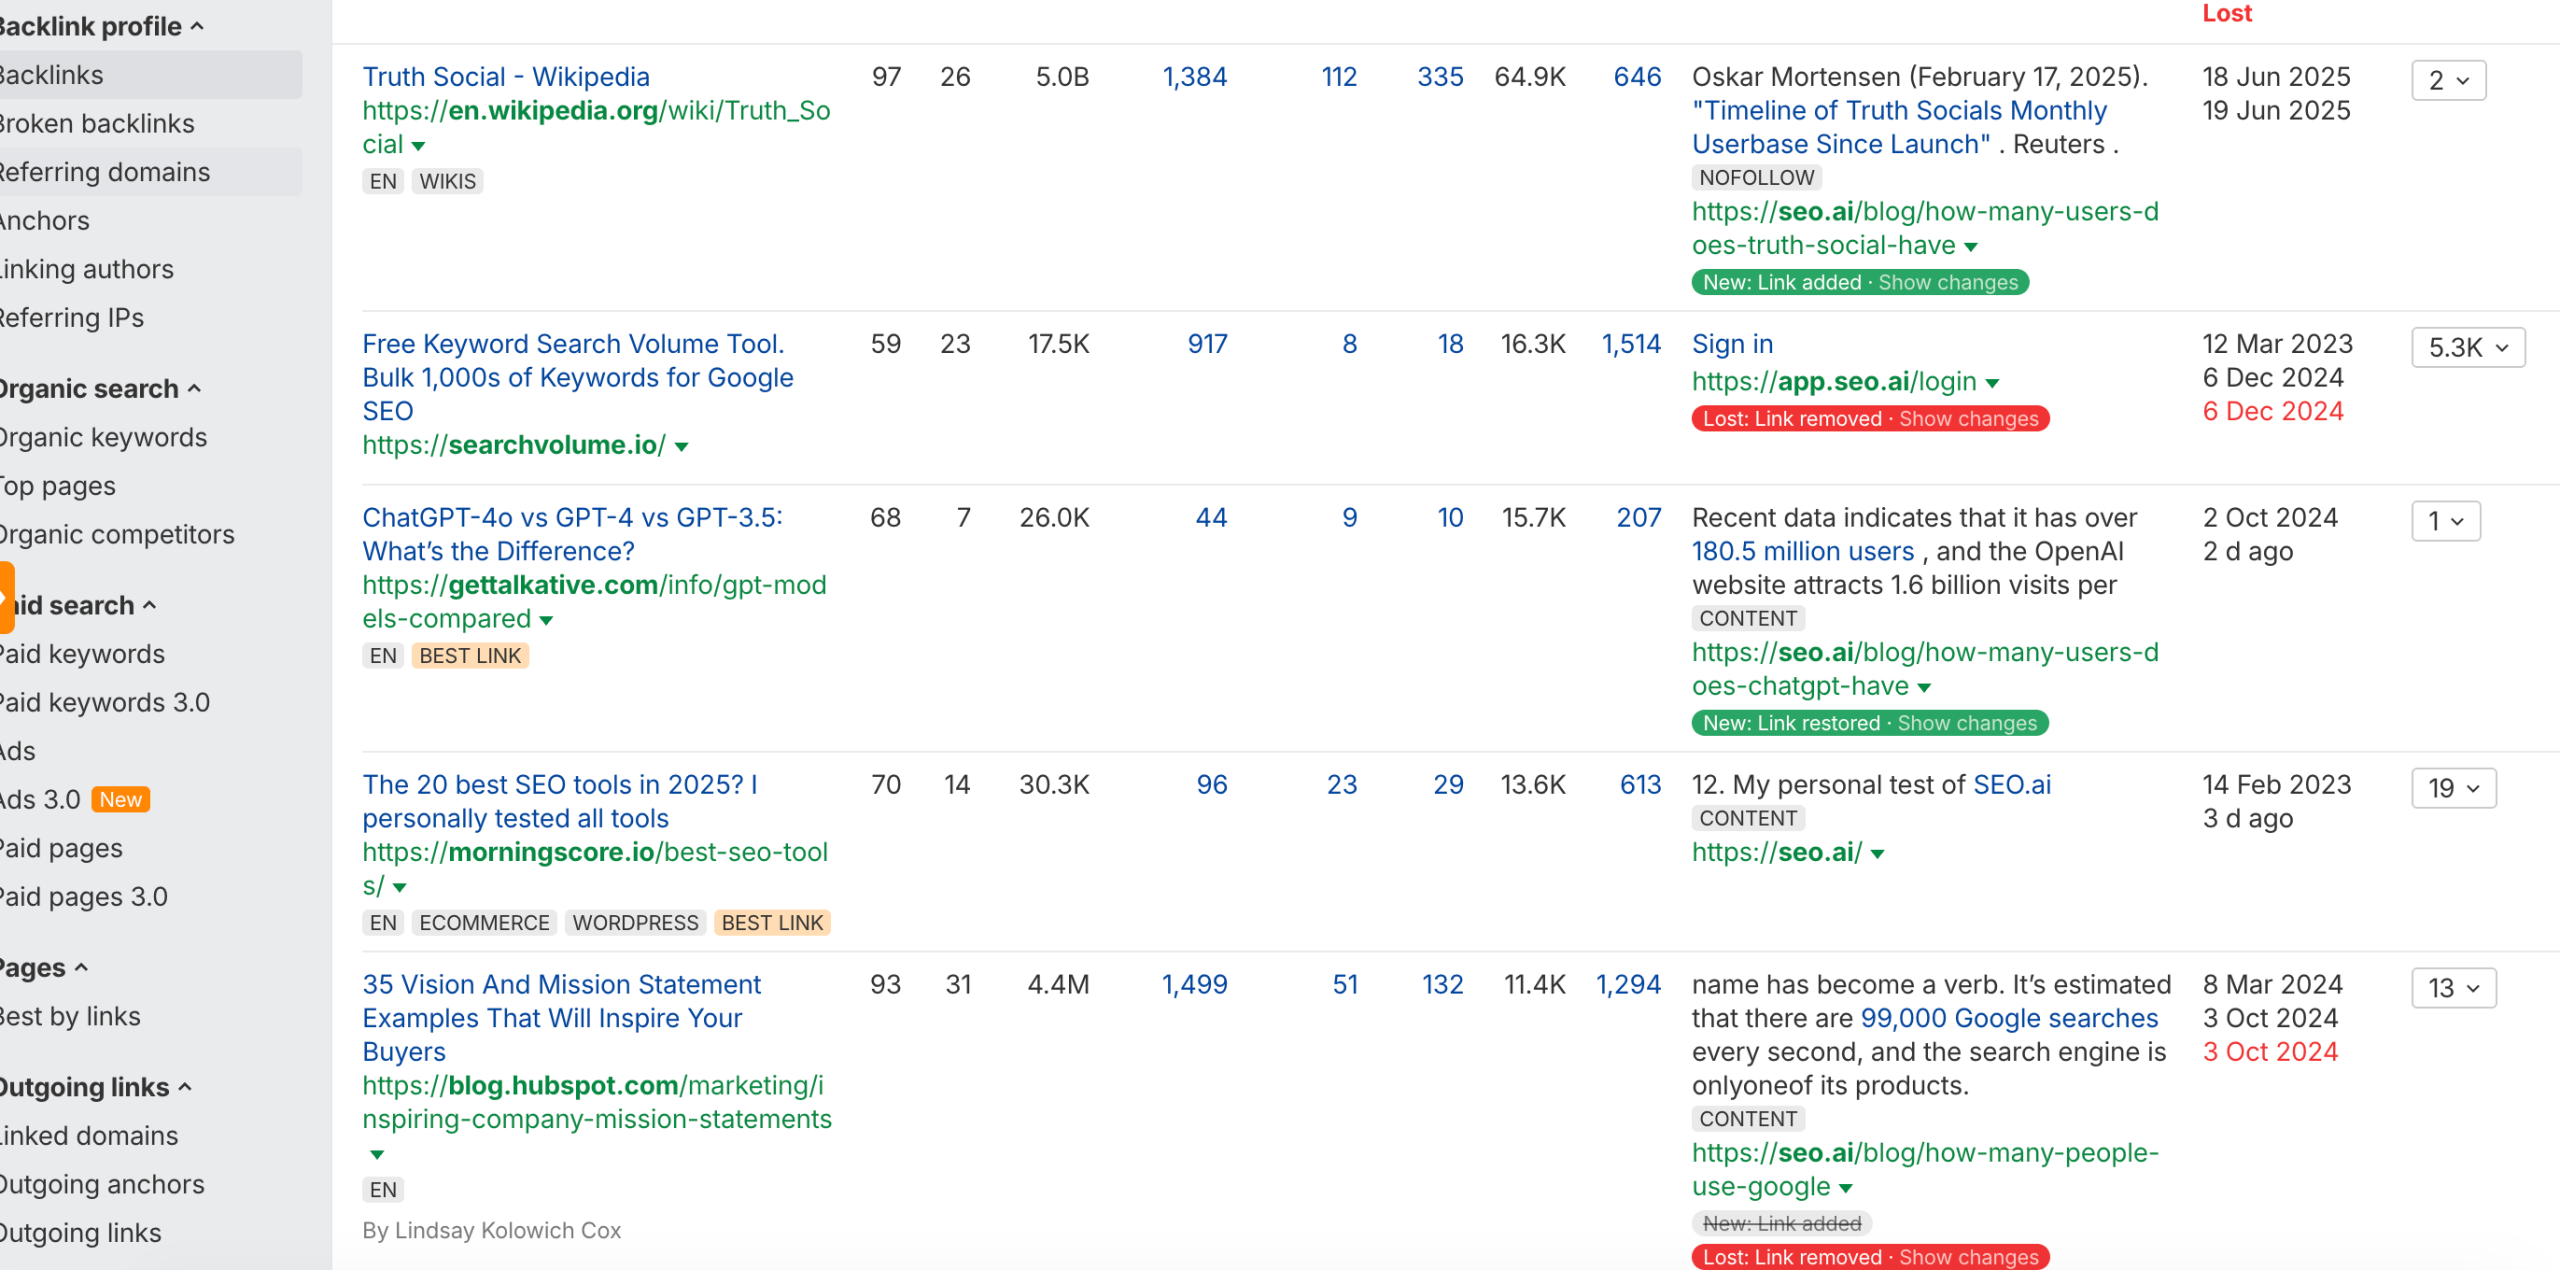
Task: Collapse the Outgoing links sidebar section
Action: [x=184, y=1087]
